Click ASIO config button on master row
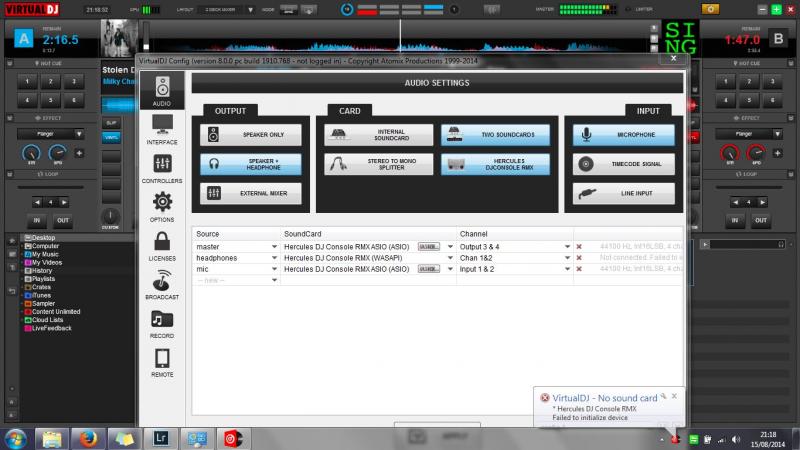 (429, 246)
